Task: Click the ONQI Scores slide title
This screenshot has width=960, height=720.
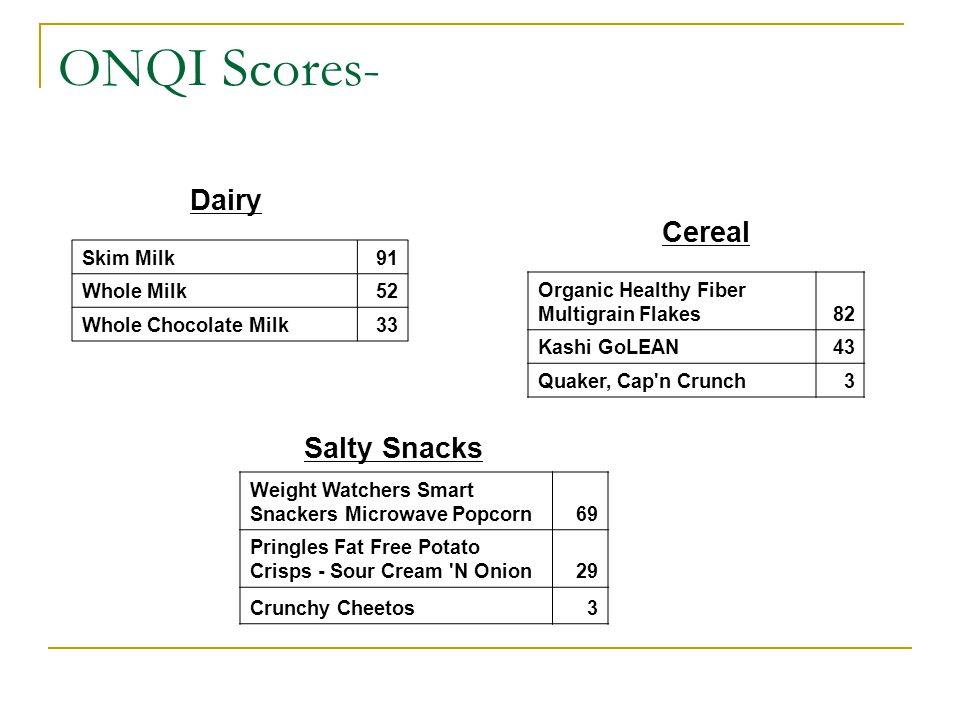Action: 219,70
